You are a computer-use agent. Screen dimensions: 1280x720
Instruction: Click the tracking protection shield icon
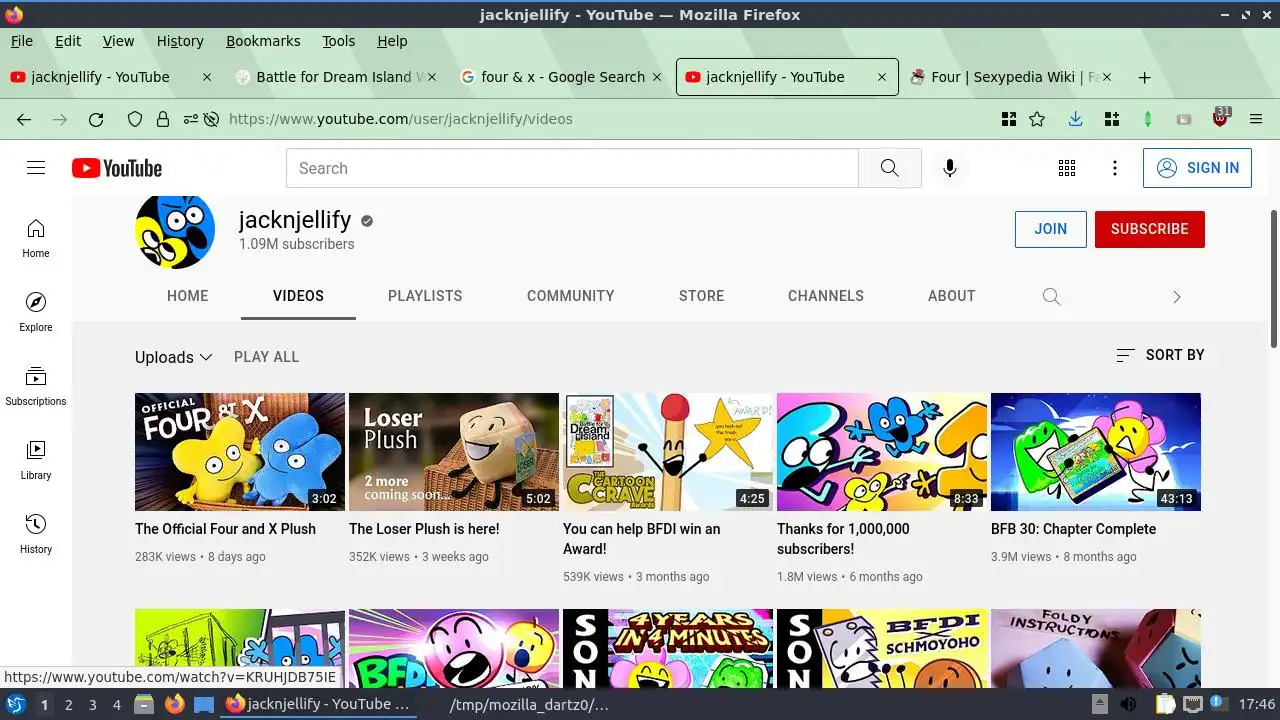click(135, 119)
